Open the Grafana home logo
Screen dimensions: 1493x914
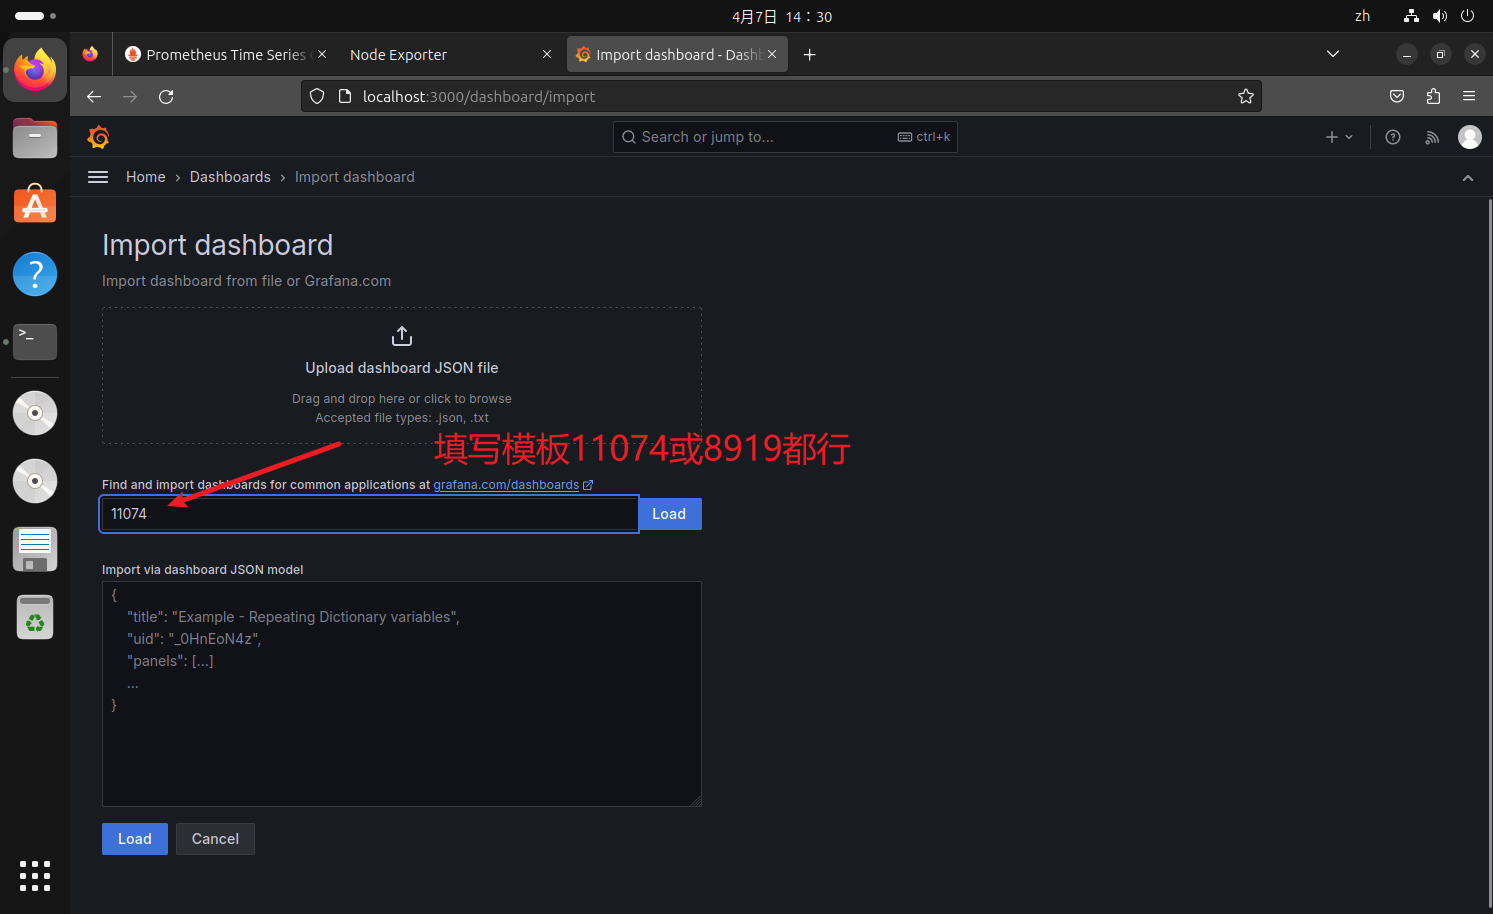(98, 137)
